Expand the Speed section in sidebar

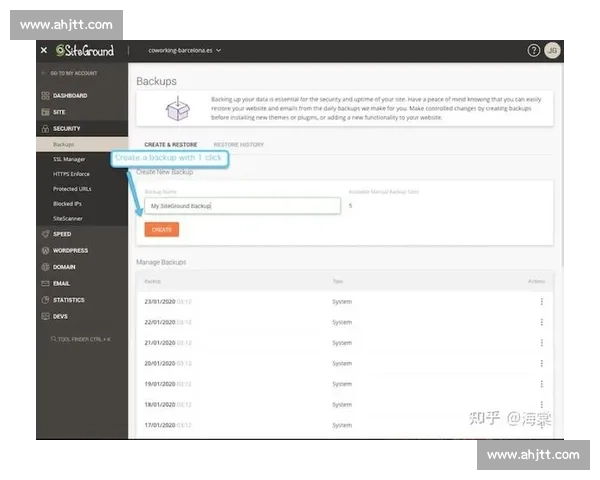click(62, 234)
